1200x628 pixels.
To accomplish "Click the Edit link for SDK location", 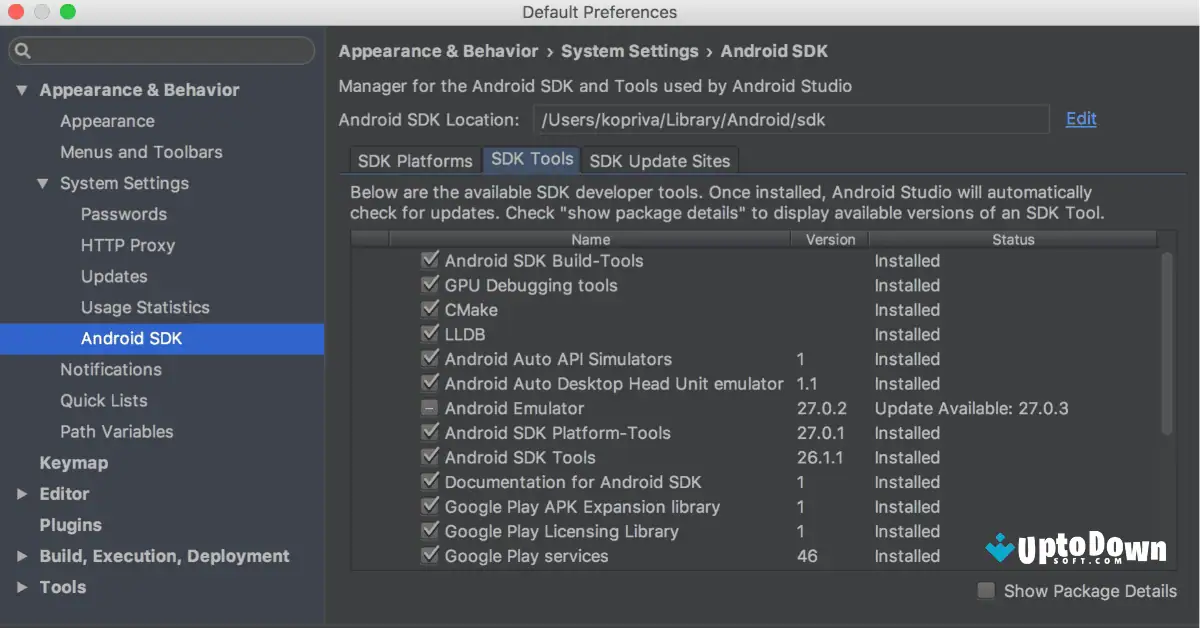I will click(1080, 119).
